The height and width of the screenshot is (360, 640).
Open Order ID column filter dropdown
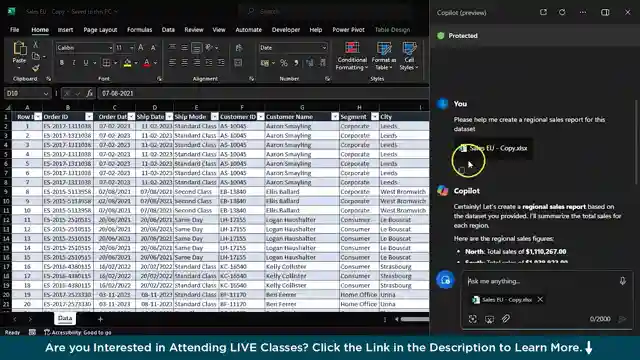89,117
